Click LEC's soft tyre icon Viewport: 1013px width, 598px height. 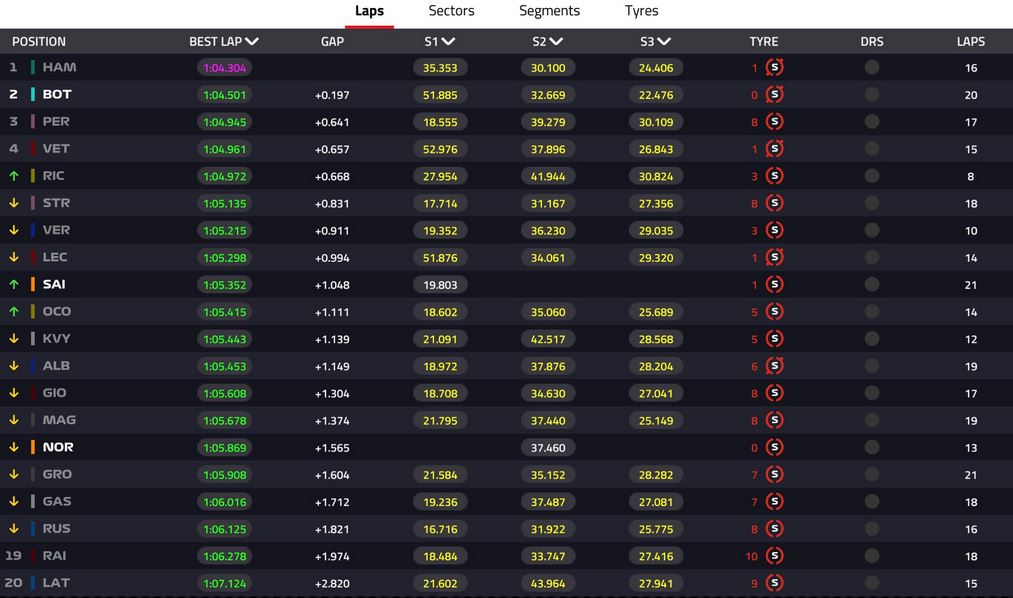tap(774, 257)
